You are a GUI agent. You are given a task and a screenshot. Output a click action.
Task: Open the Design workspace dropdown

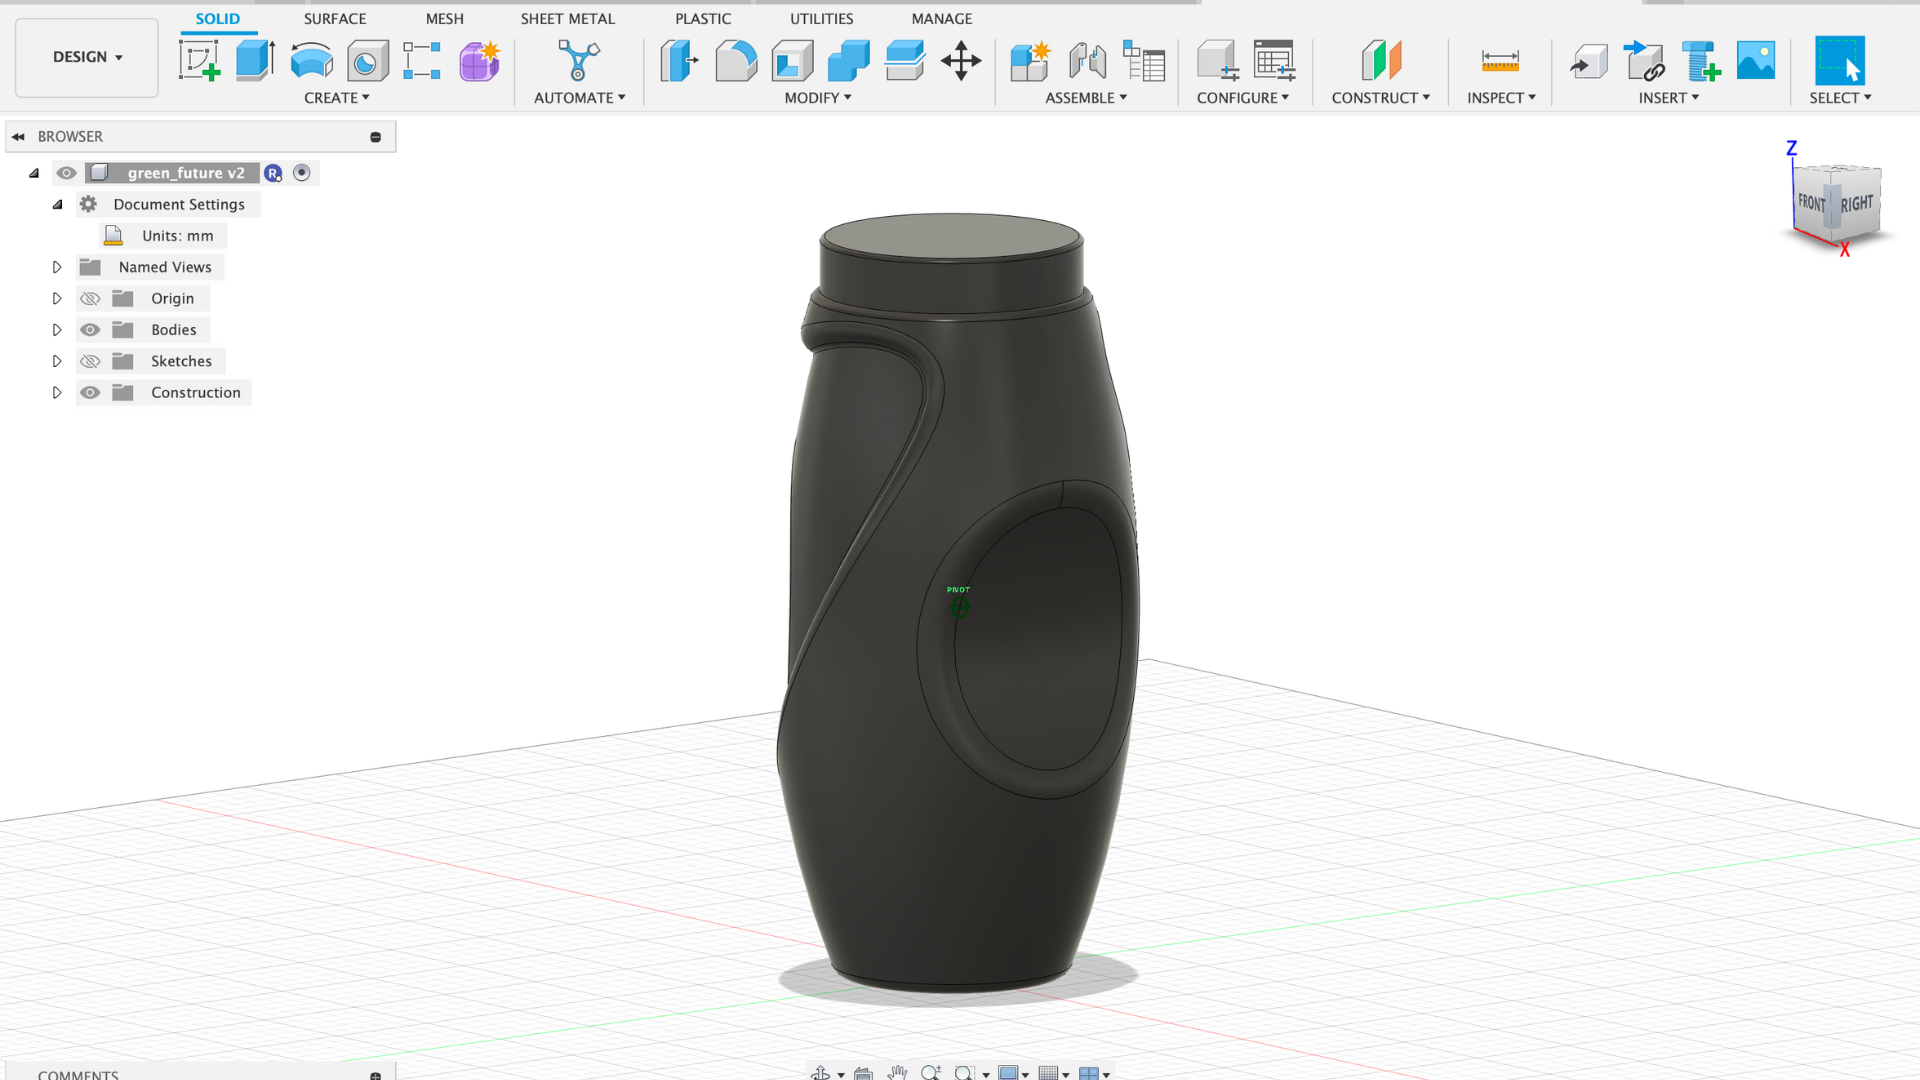[x=87, y=57]
